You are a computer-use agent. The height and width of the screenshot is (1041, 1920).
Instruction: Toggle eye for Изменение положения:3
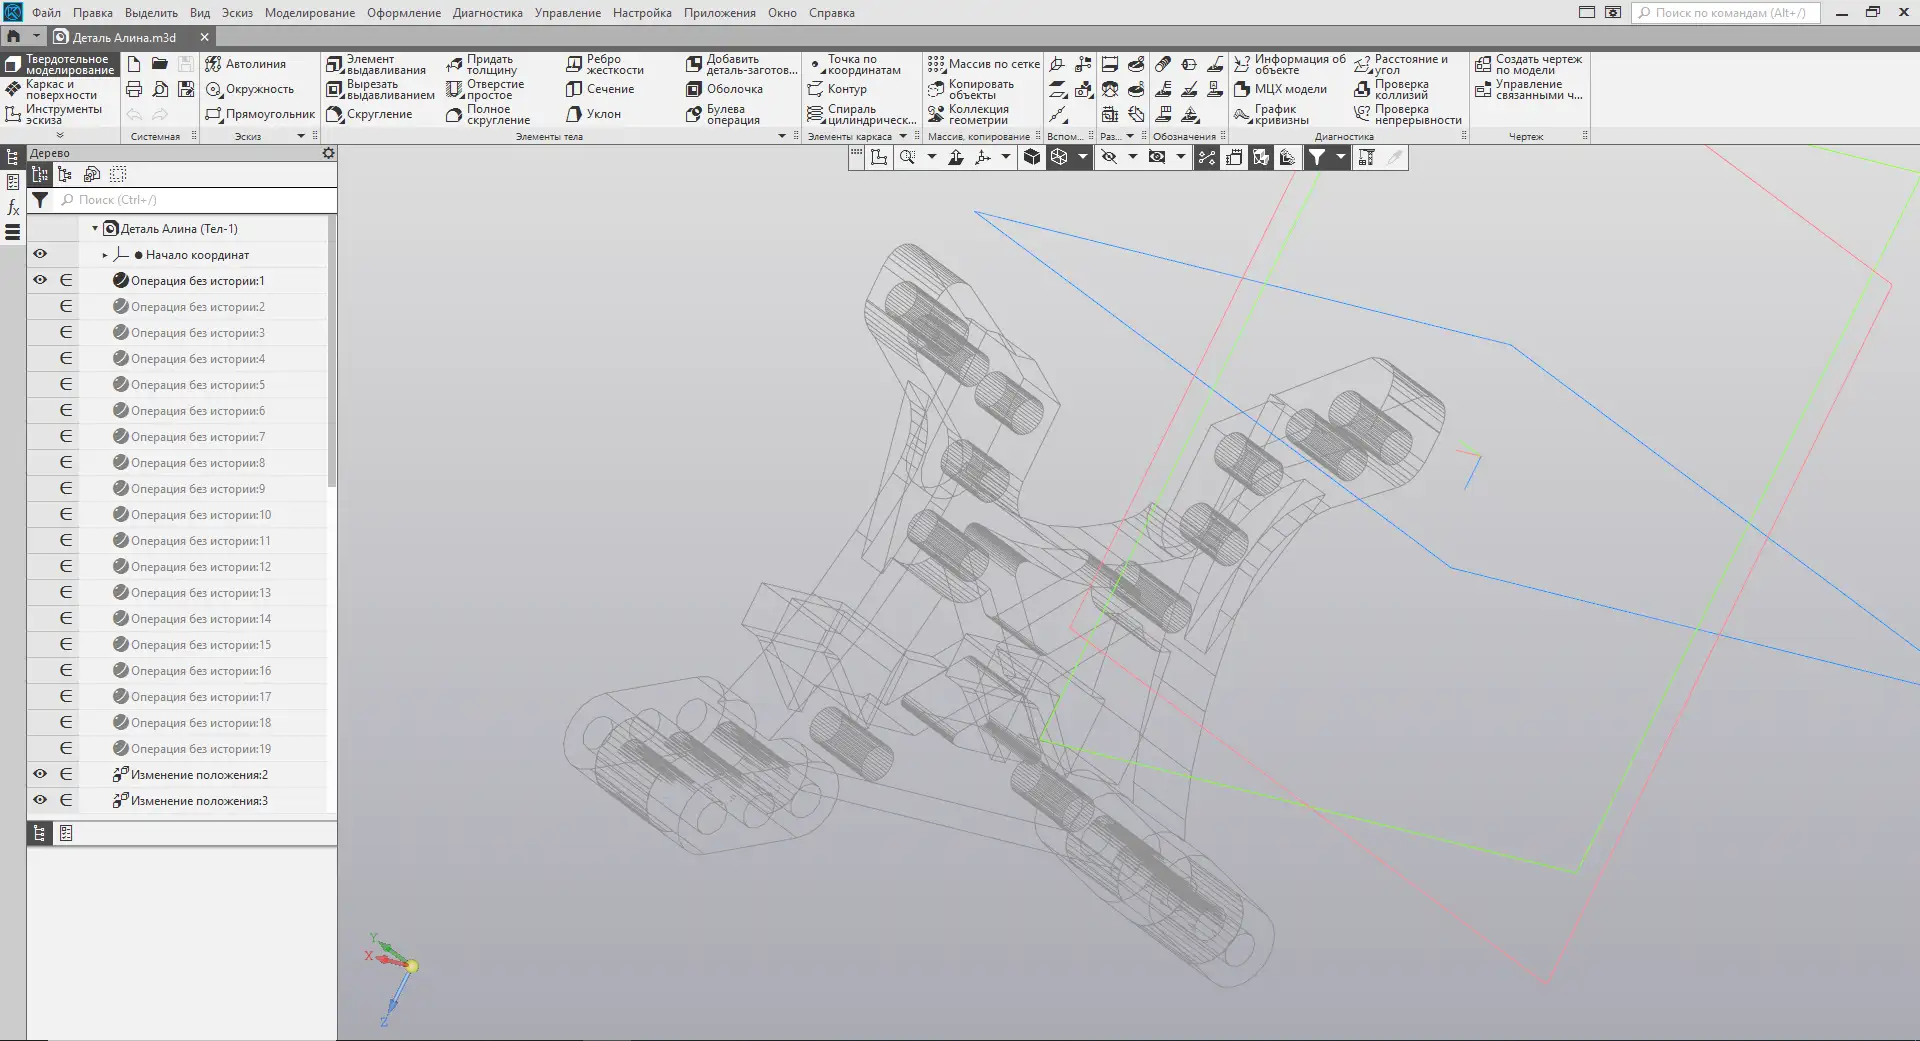click(x=40, y=801)
